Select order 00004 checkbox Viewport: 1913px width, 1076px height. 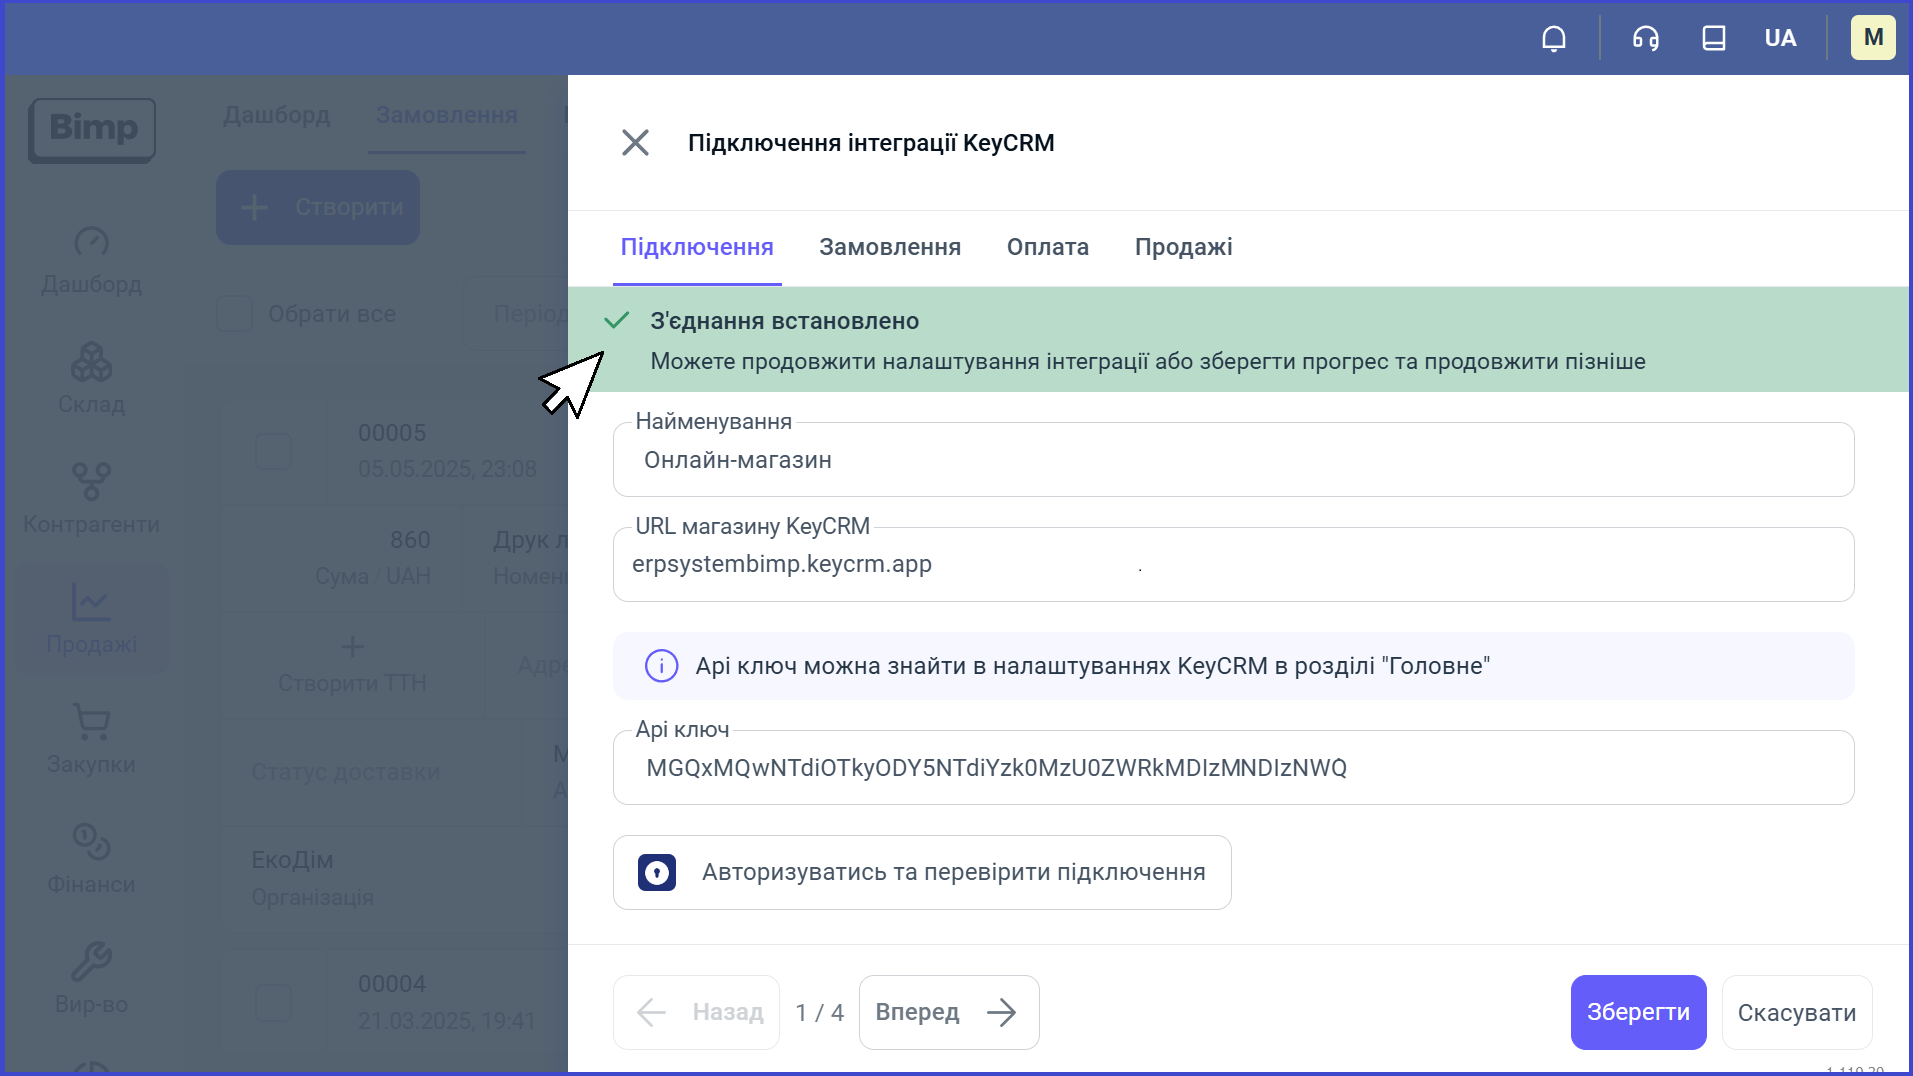point(273,1003)
